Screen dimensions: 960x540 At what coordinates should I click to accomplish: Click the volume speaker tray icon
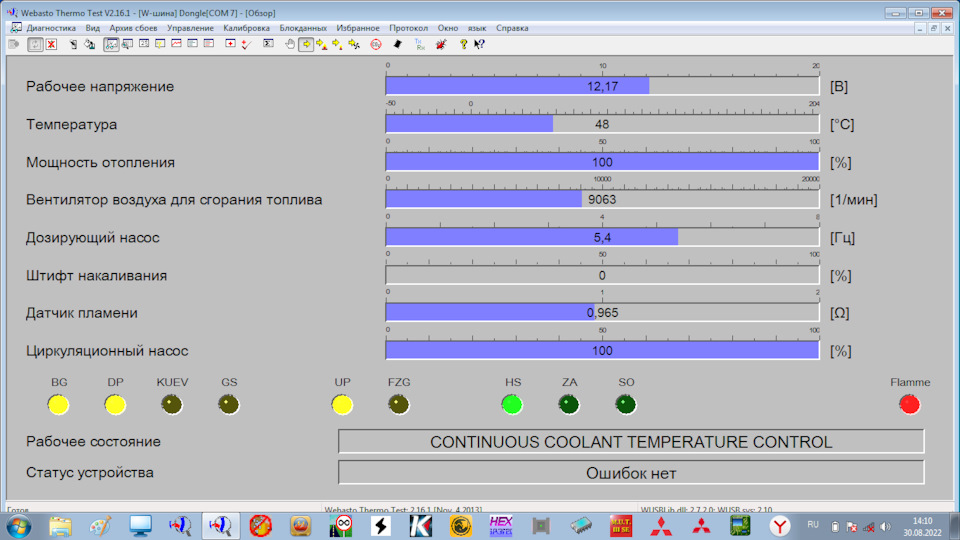point(885,527)
